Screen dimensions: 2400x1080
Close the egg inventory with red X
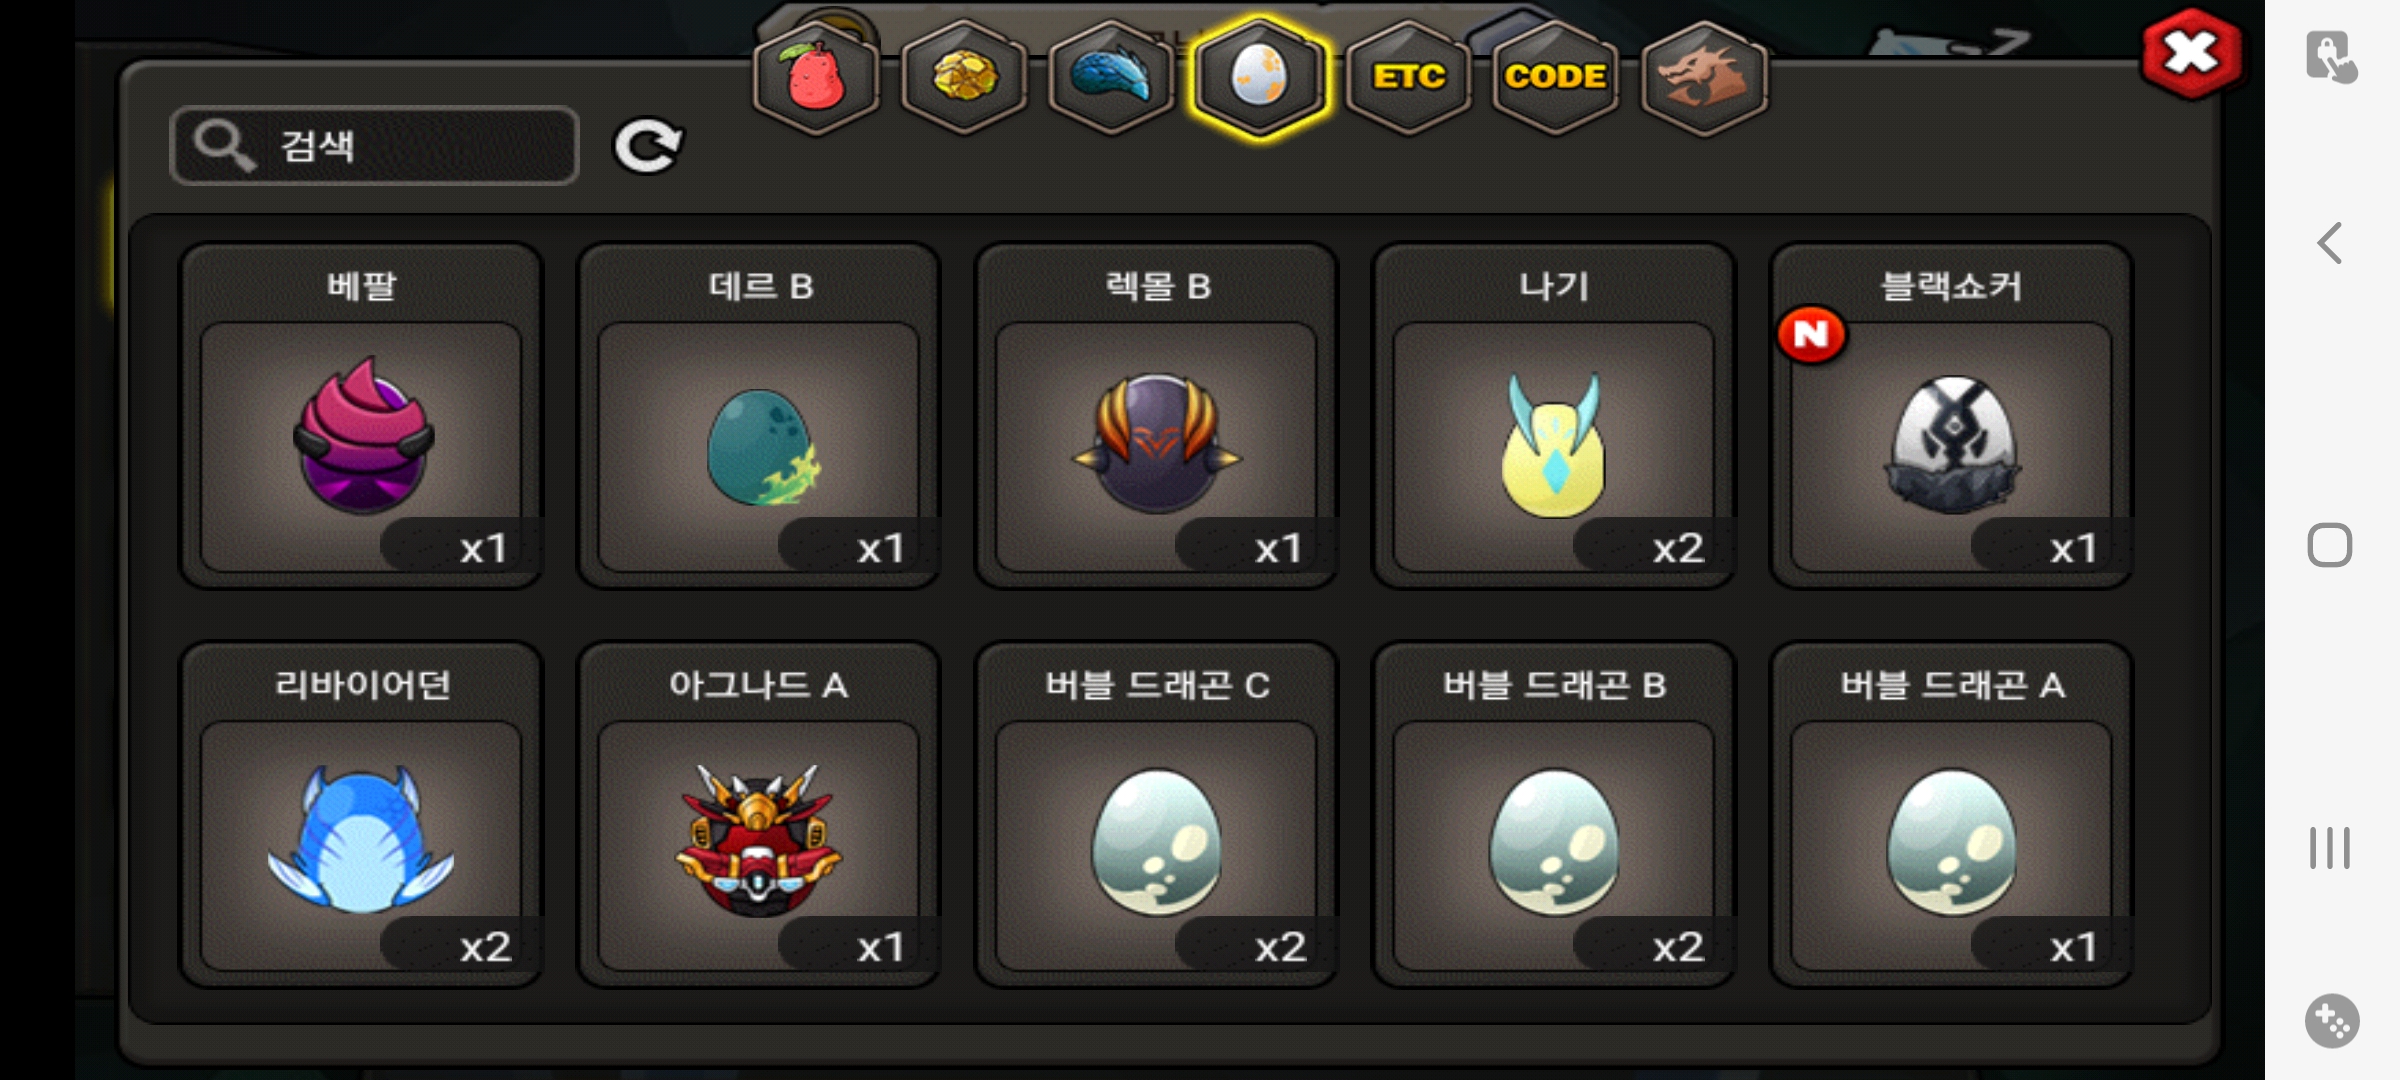click(x=2191, y=54)
